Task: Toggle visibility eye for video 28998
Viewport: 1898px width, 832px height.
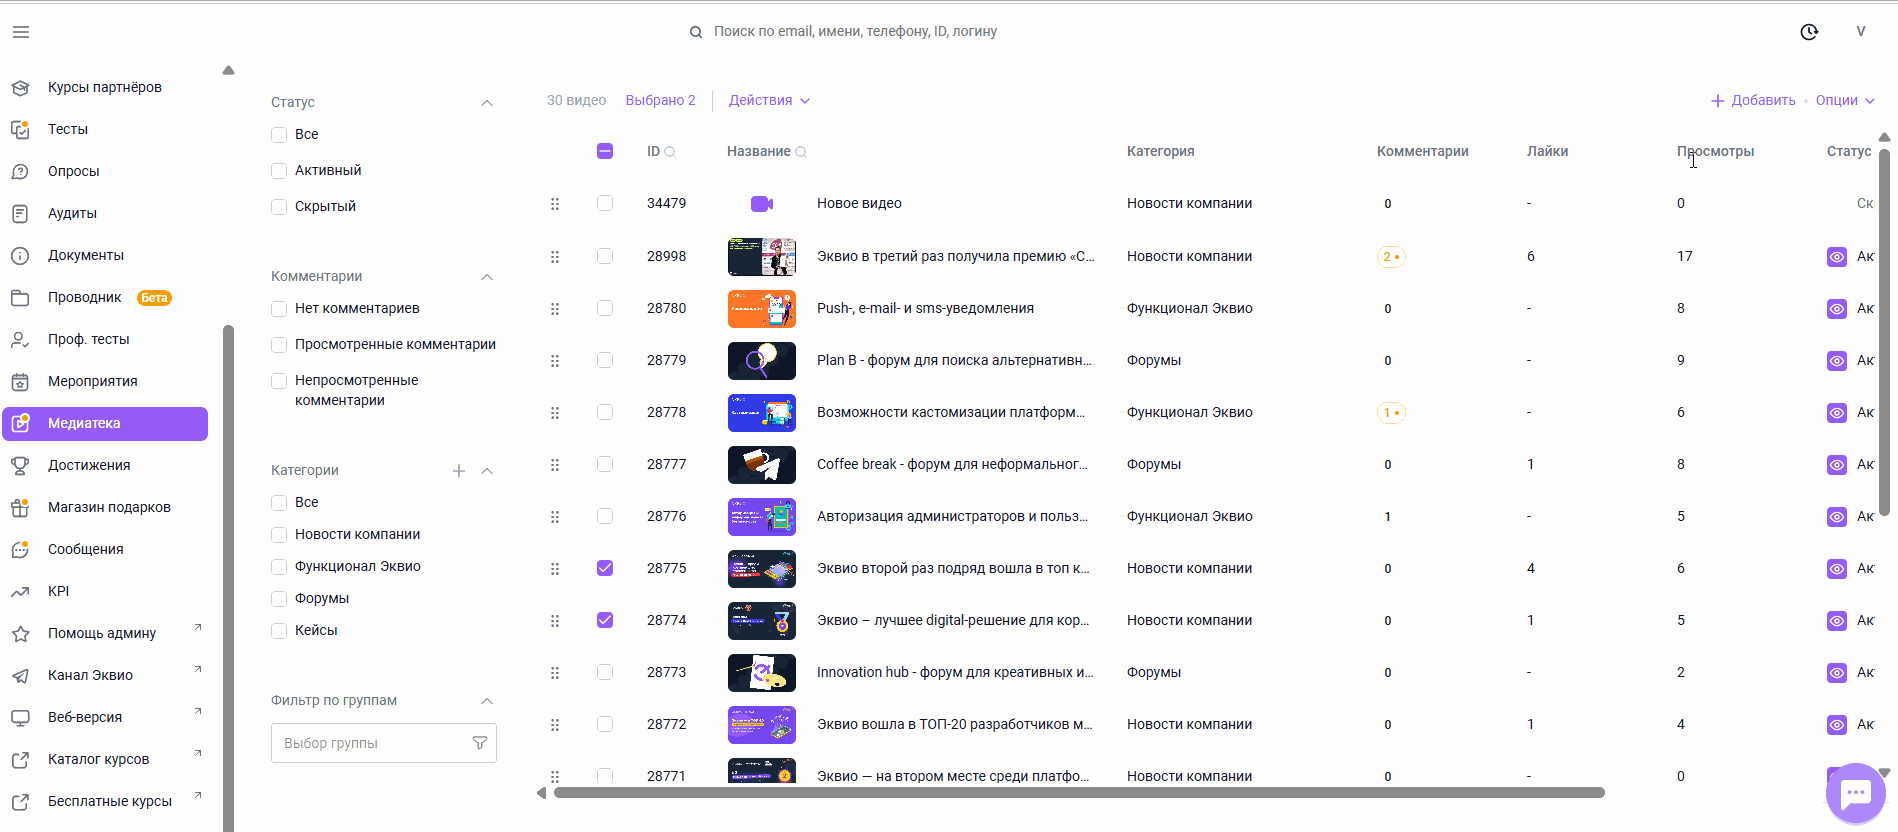Action: [x=1837, y=257]
